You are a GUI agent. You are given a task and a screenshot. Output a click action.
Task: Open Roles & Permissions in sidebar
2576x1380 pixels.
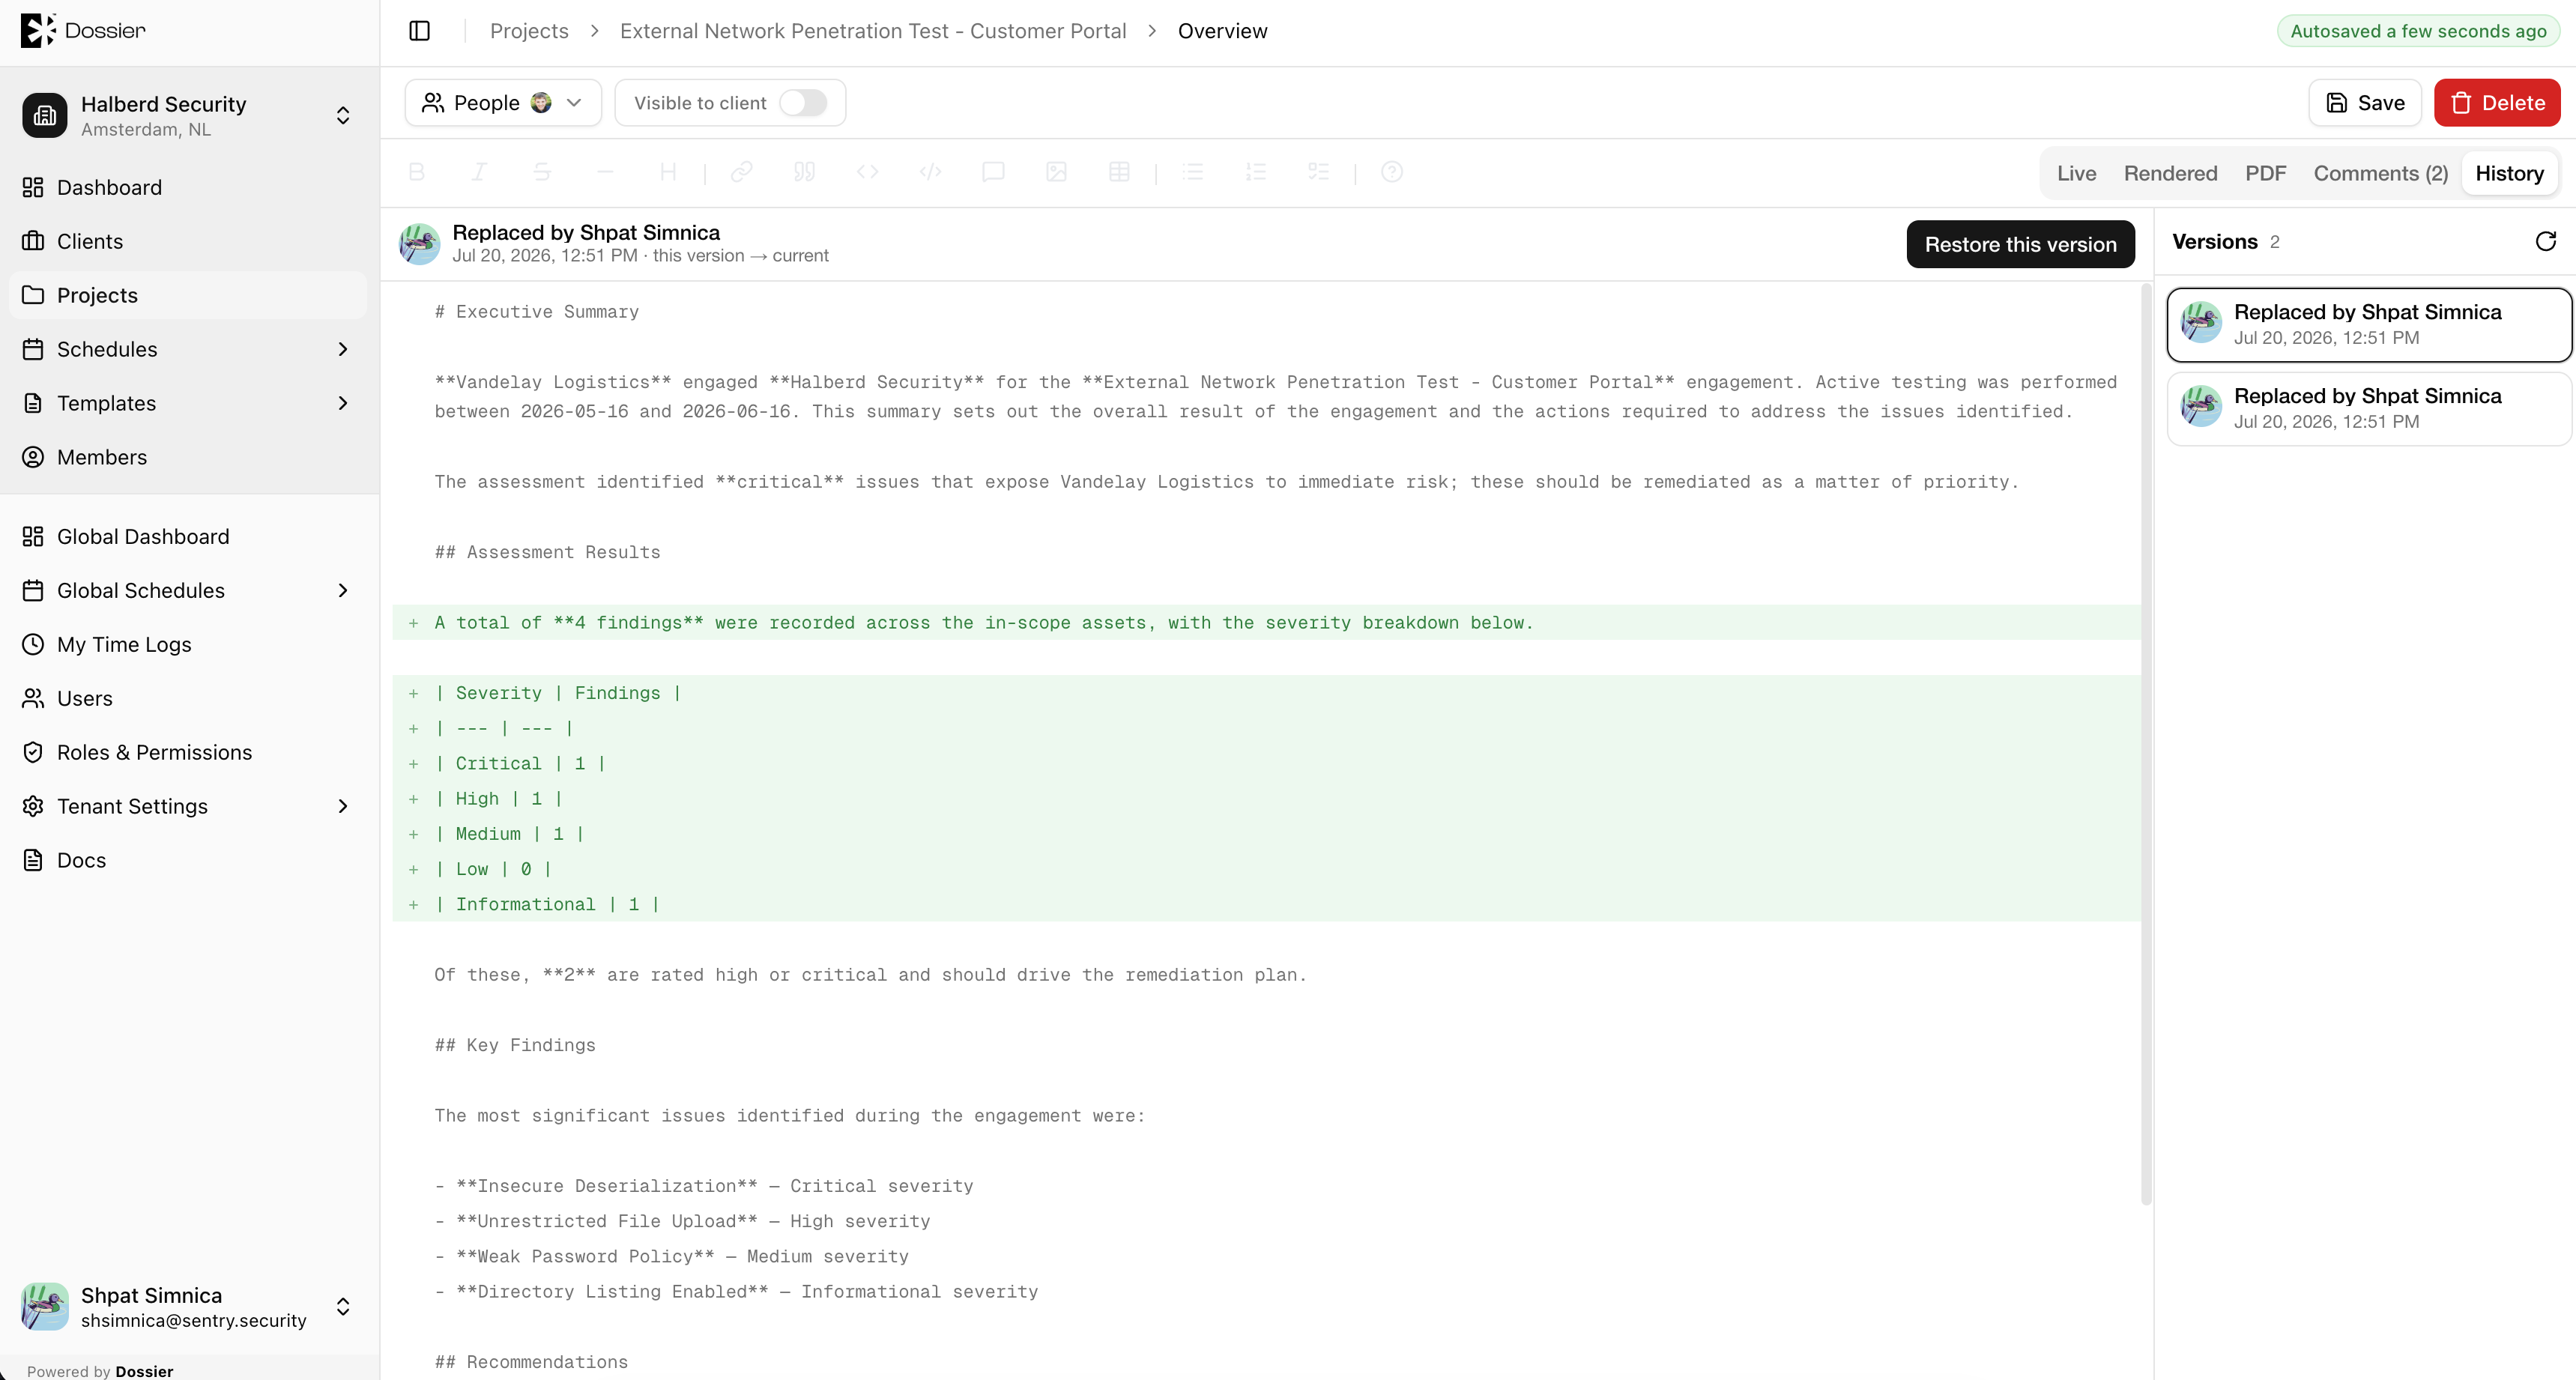(x=189, y=752)
